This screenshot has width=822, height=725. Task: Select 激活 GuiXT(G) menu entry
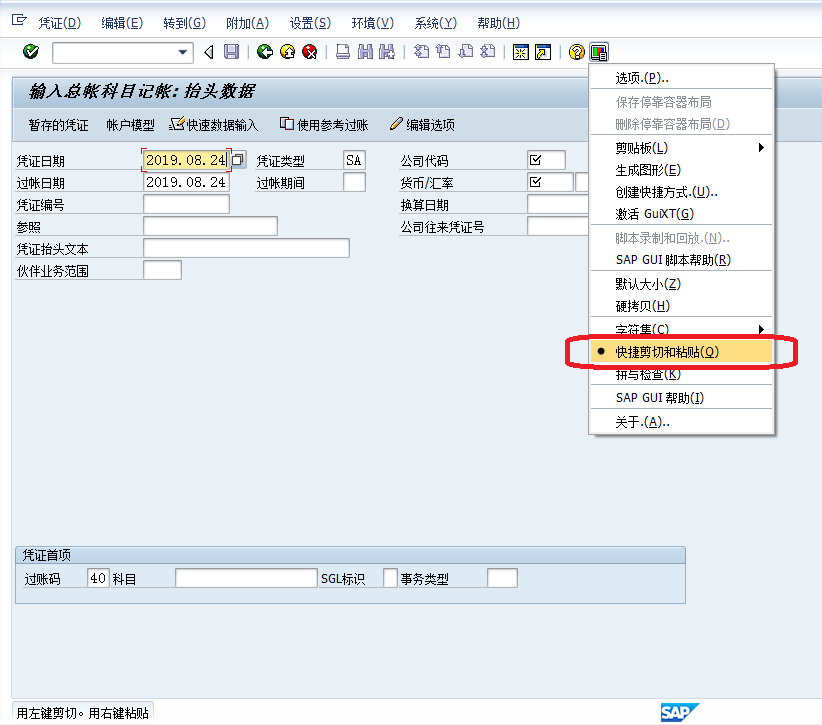click(x=681, y=214)
